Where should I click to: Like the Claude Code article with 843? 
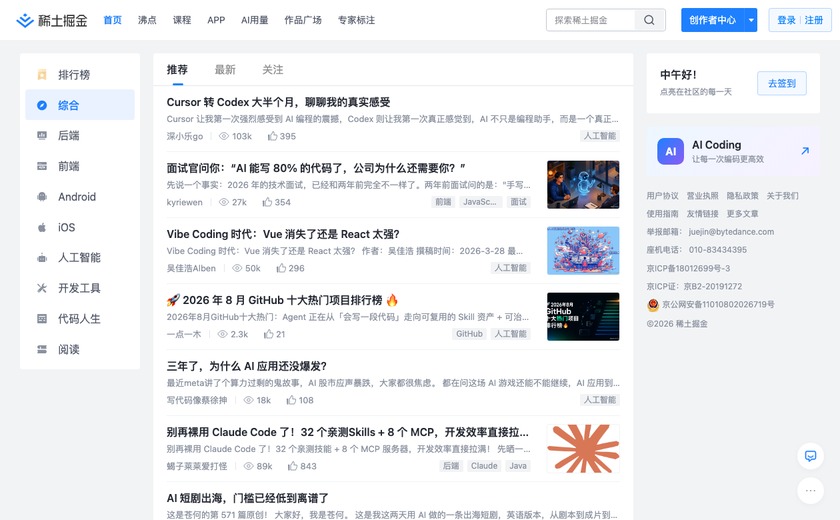[292, 466]
